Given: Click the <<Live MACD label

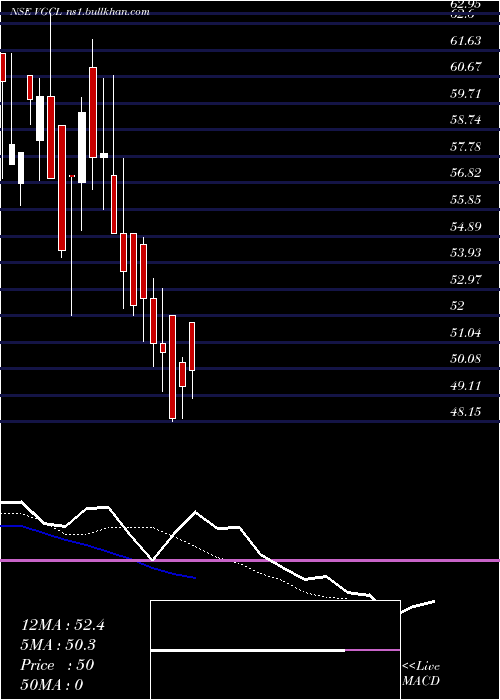Looking at the screenshot, I should pyautogui.click(x=421, y=674).
